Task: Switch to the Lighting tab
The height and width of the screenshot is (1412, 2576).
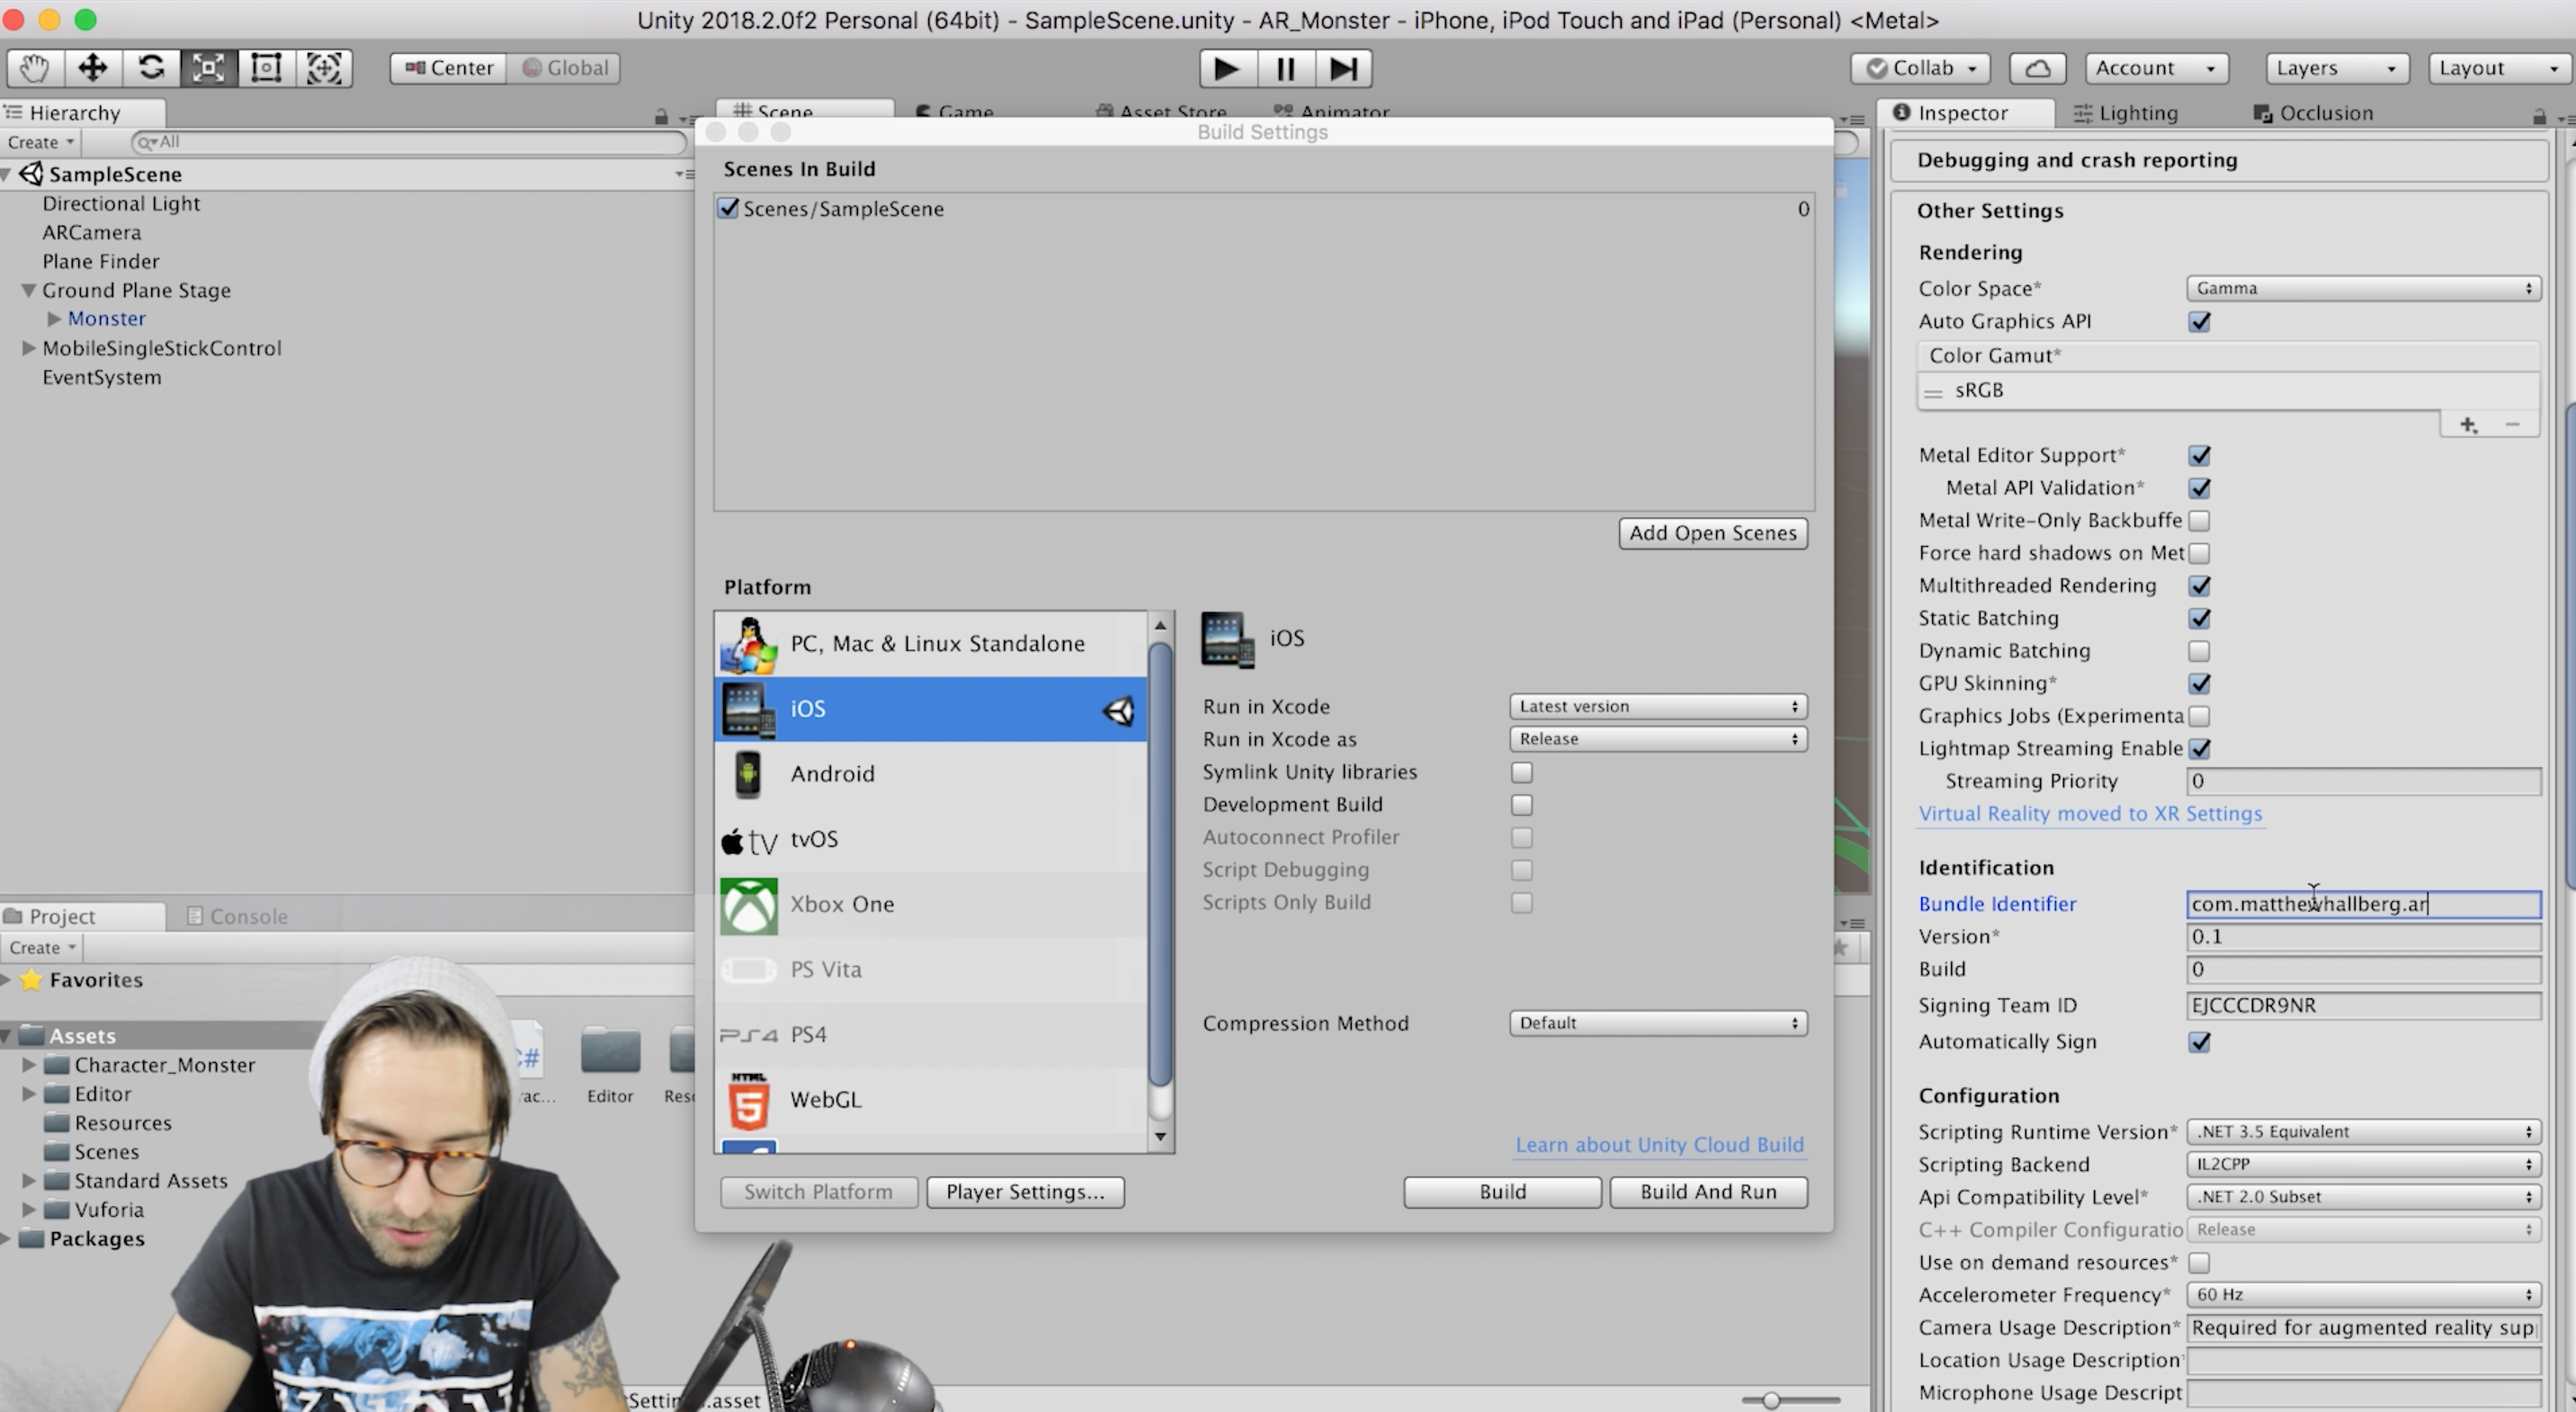Action: [2126, 113]
